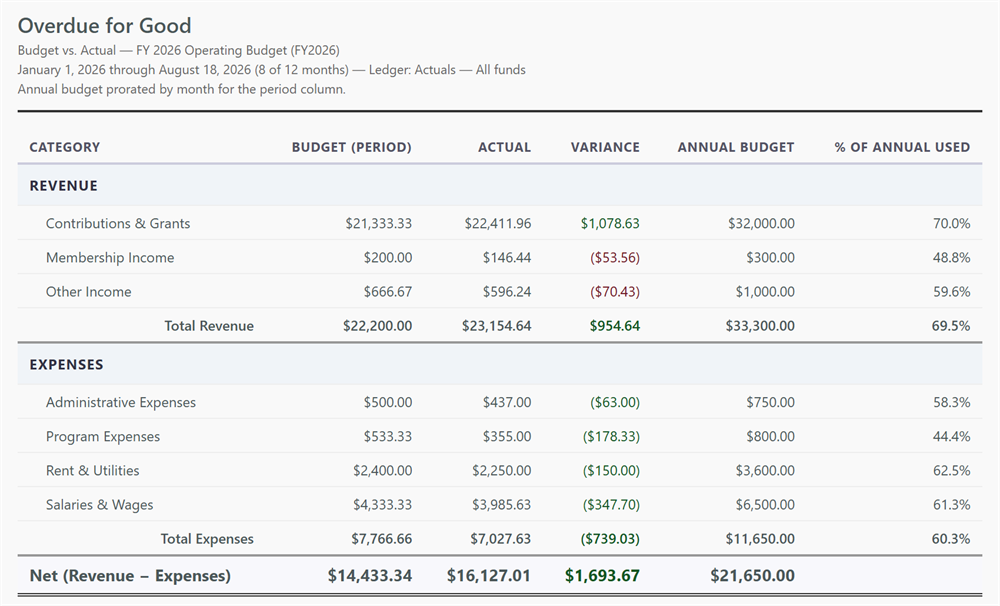Click the $1,078.63 variance value

coord(610,223)
